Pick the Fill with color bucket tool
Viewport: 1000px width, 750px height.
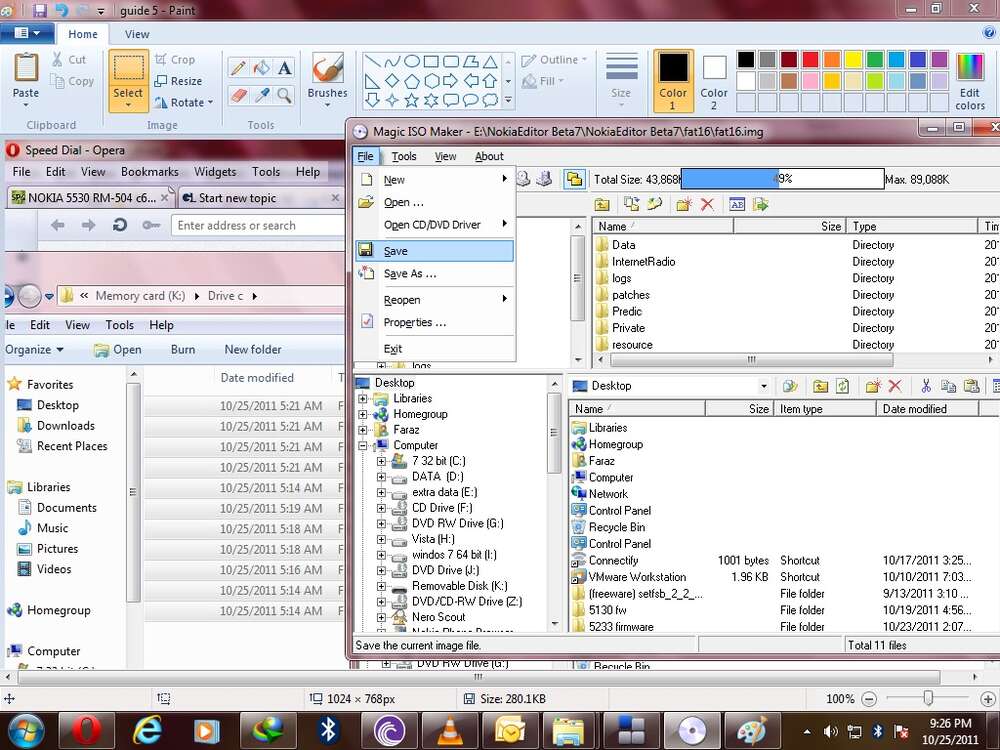261,68
